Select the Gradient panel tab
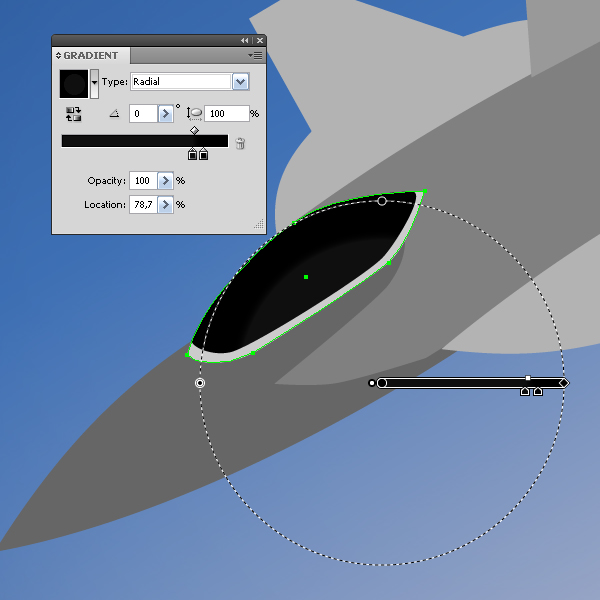This screenshot has height=600, width=600. (x=91, y=56)
